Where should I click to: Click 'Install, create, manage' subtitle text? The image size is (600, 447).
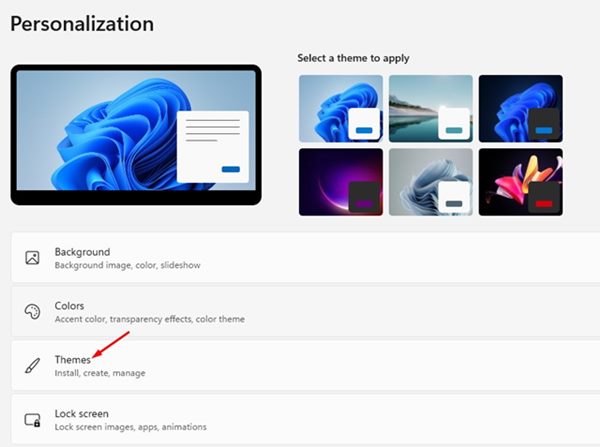[100, 373]
